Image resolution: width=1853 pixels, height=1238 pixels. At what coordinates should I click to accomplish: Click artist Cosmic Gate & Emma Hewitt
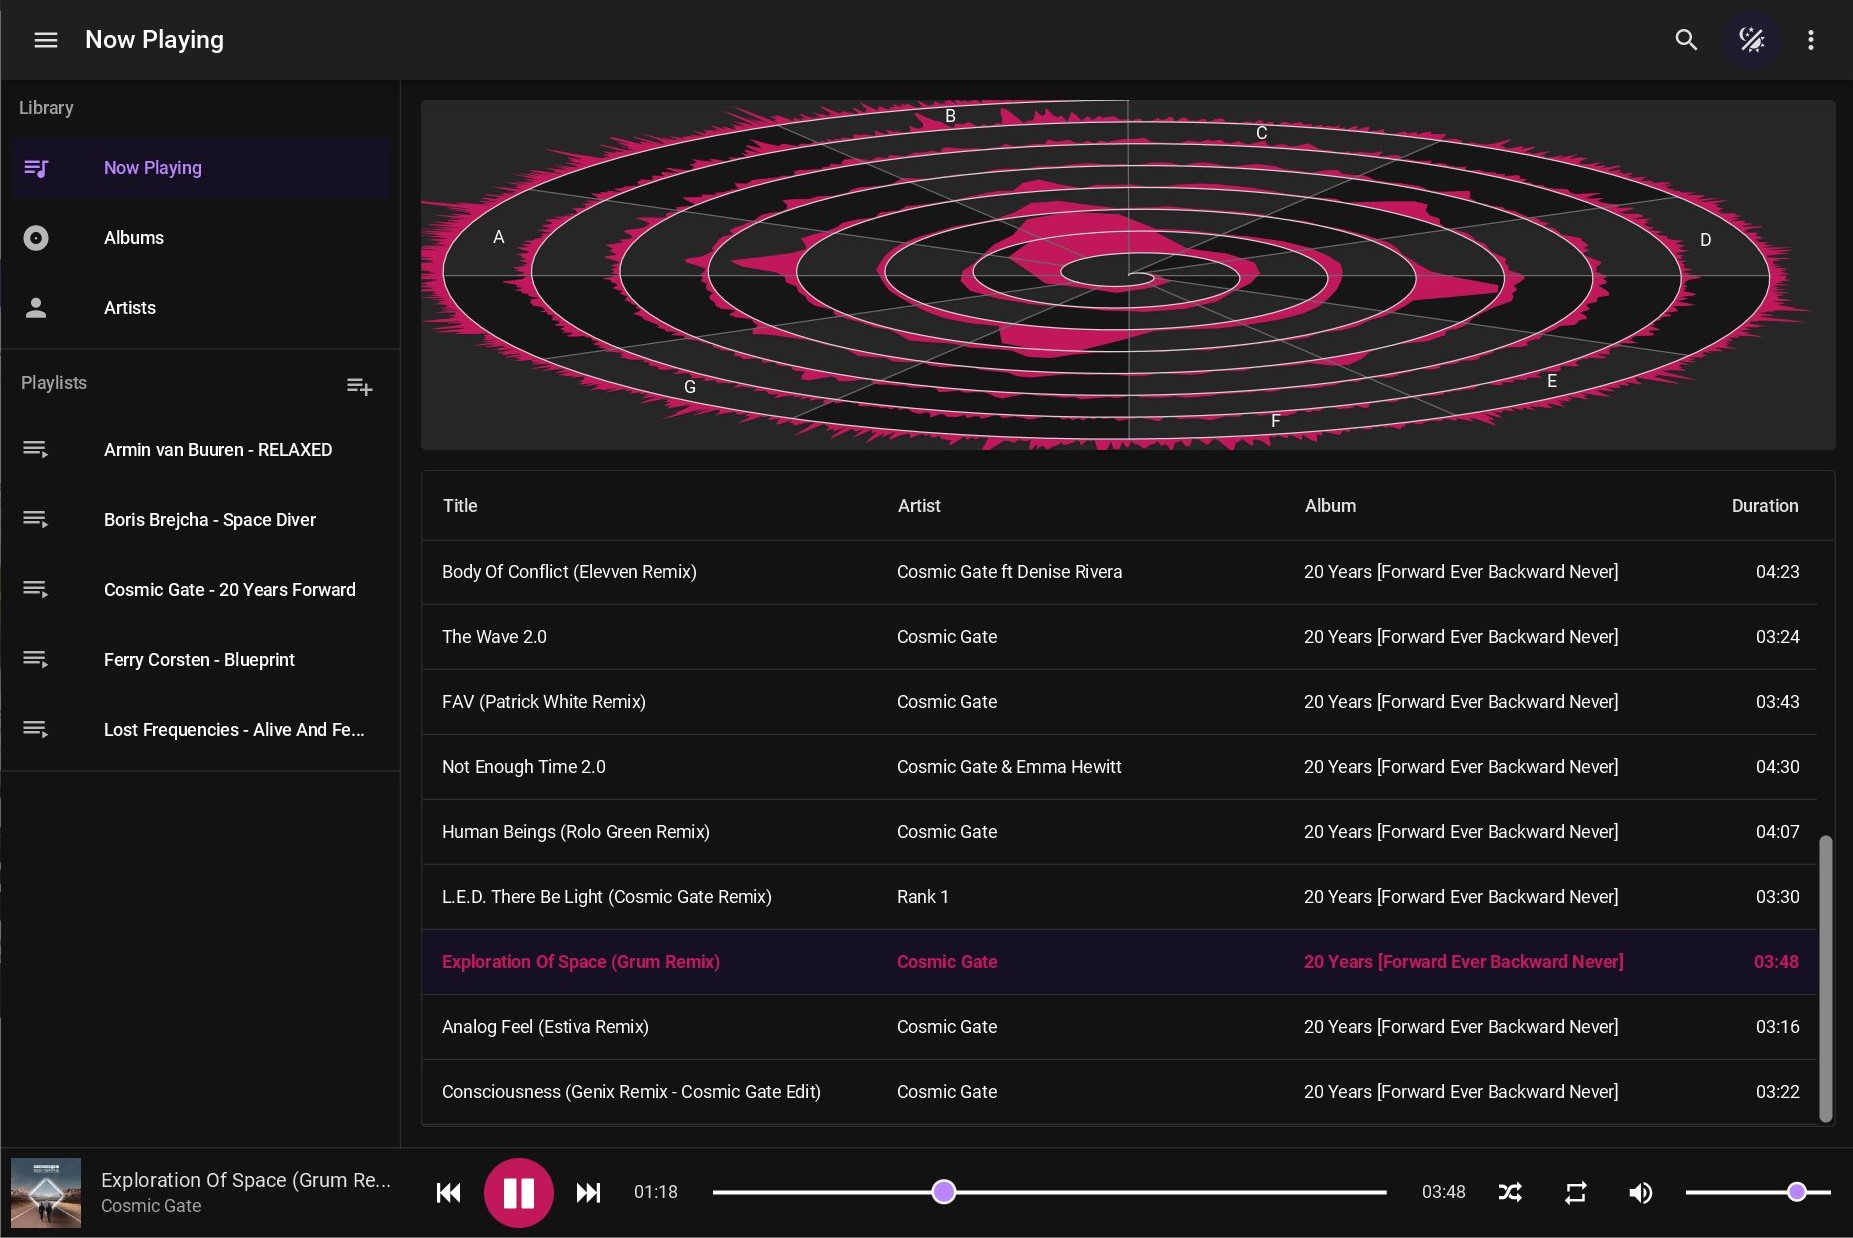(1009, 767)
